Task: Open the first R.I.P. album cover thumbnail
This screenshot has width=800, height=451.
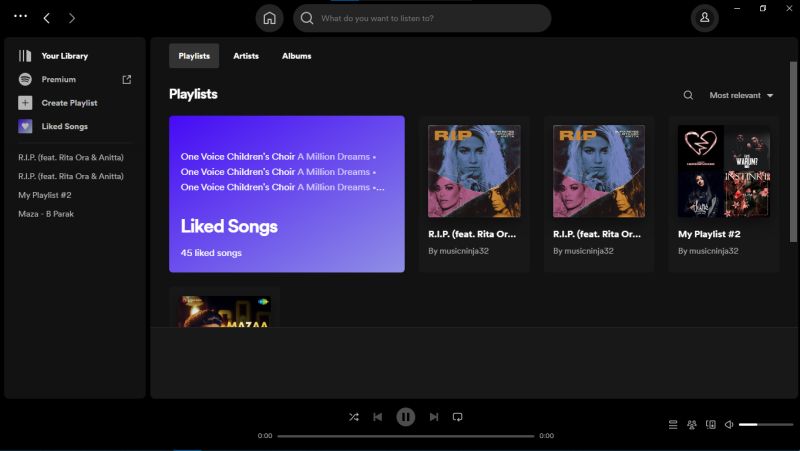Action: click(474, 171)
